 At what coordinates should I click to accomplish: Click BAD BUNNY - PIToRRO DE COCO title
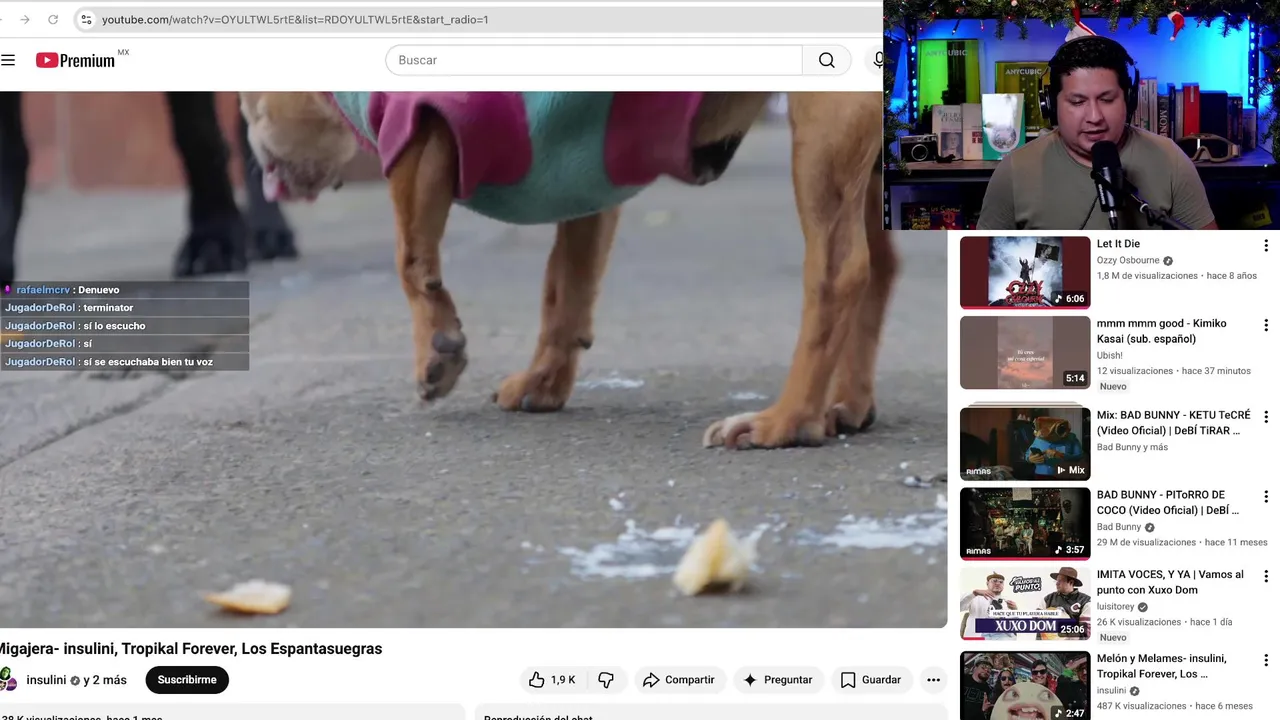click(1168, 502)
